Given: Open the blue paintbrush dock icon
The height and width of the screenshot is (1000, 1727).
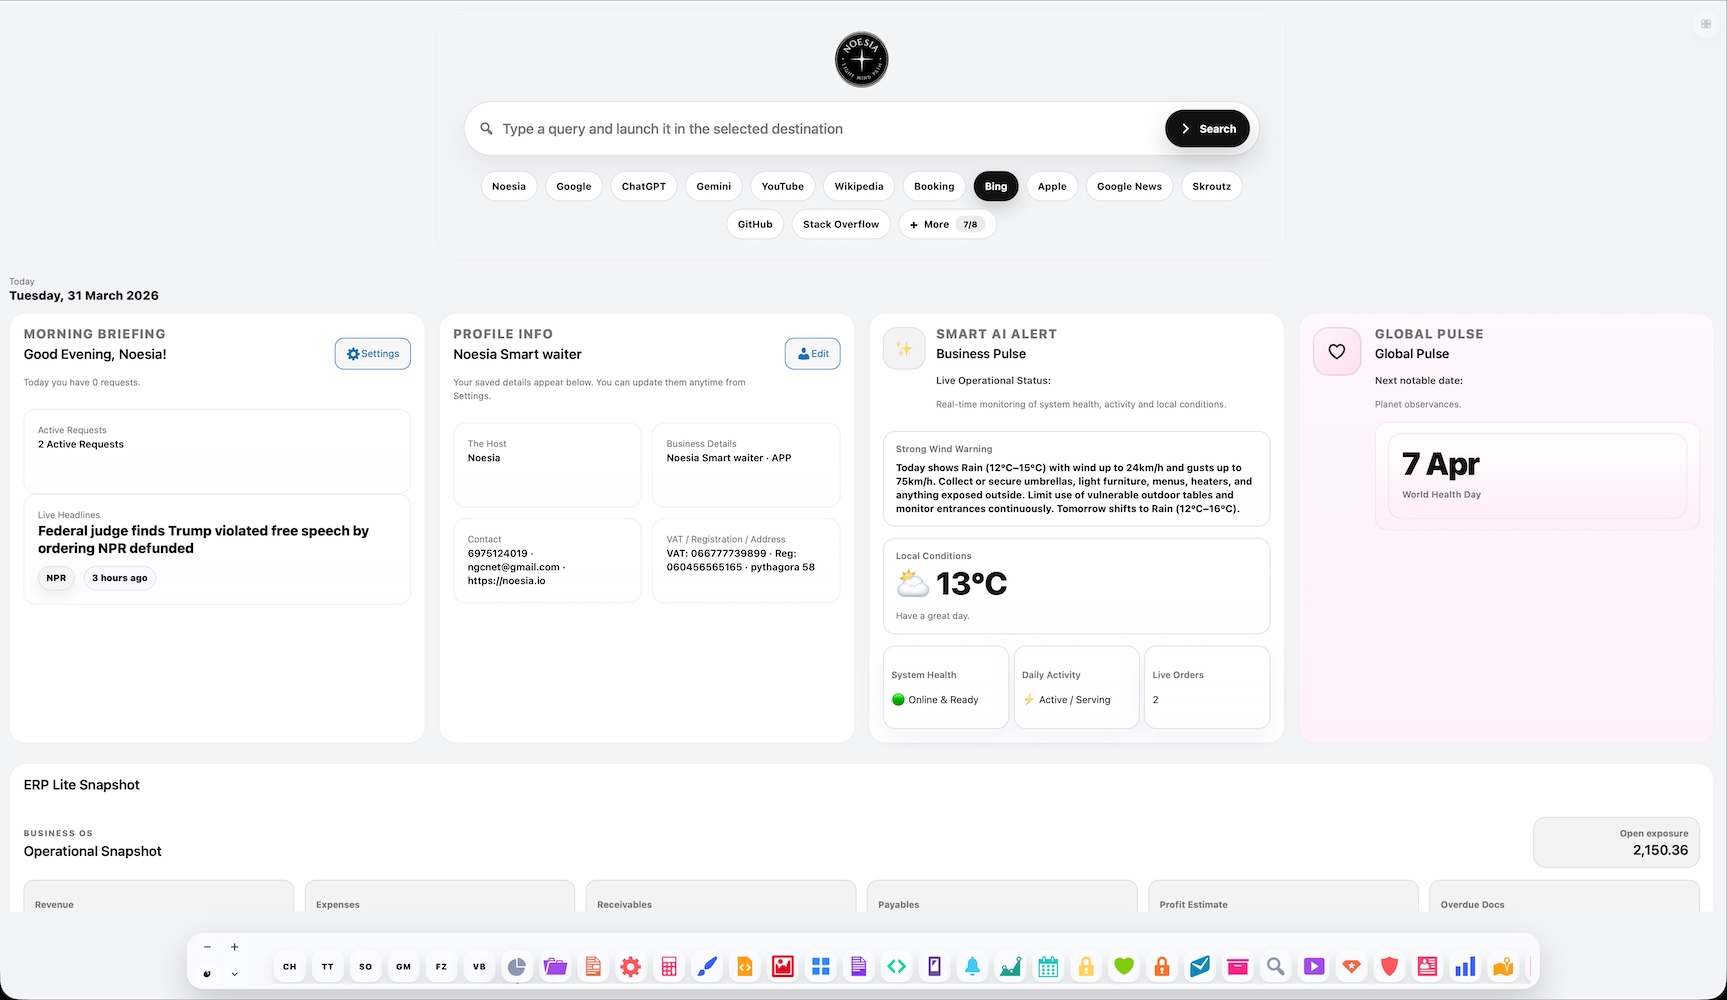Looking at the screenshot, I should [x=707, y=967].
